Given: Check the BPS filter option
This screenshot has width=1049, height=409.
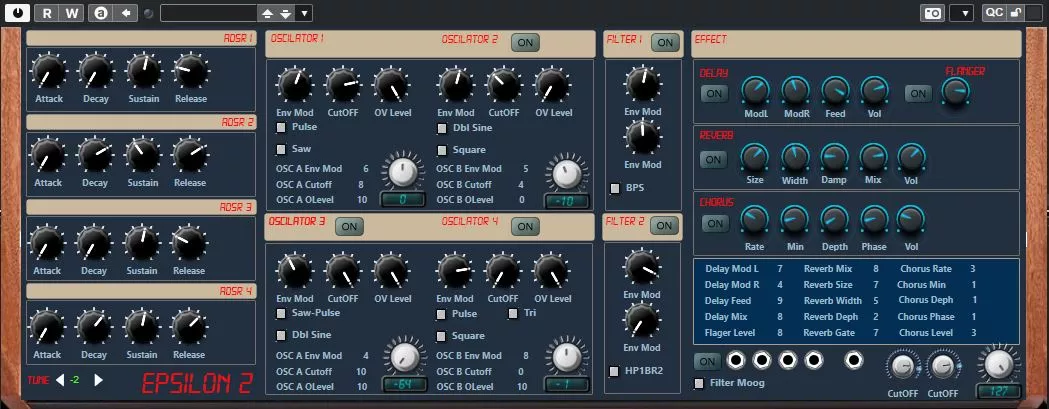Looking at the screenshot, I should click(615, 187).
